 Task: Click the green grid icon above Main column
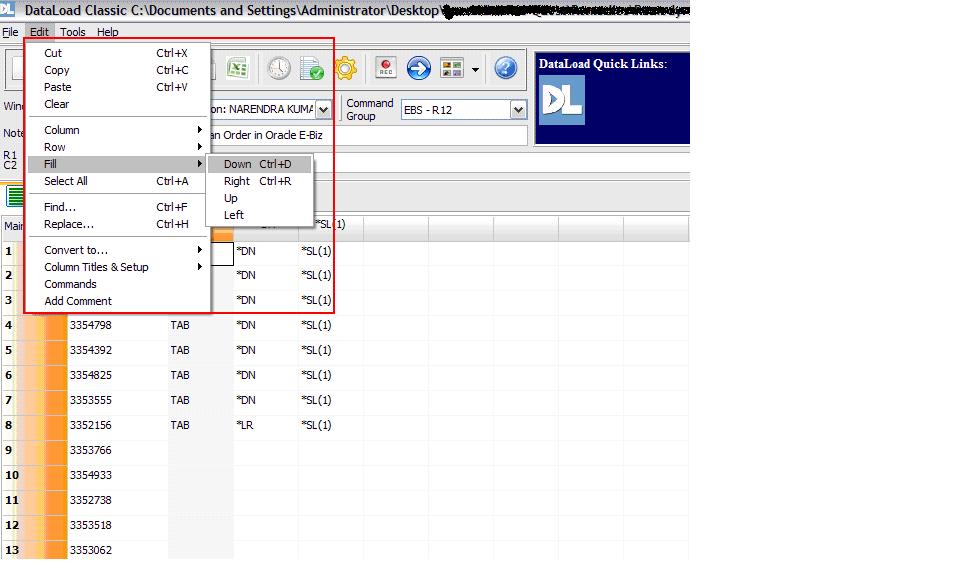coord(14,196)
